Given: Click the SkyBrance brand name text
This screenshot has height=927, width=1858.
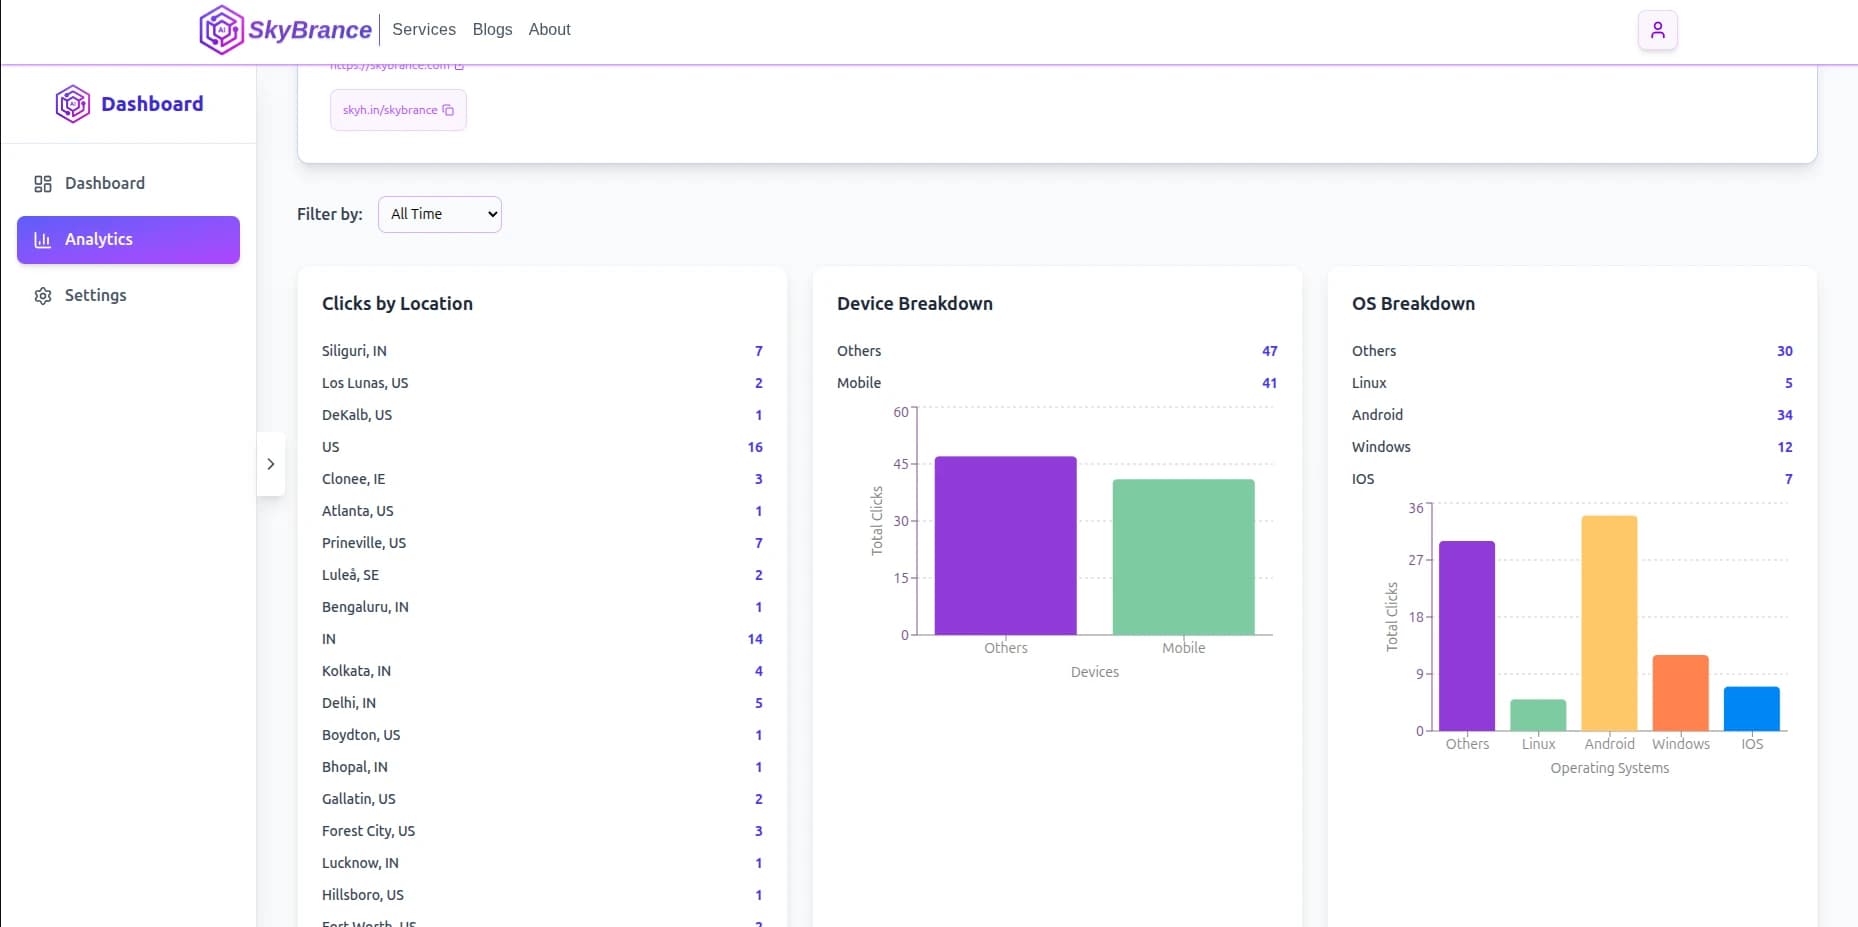Looking at the screenshot, I should 310,30.
